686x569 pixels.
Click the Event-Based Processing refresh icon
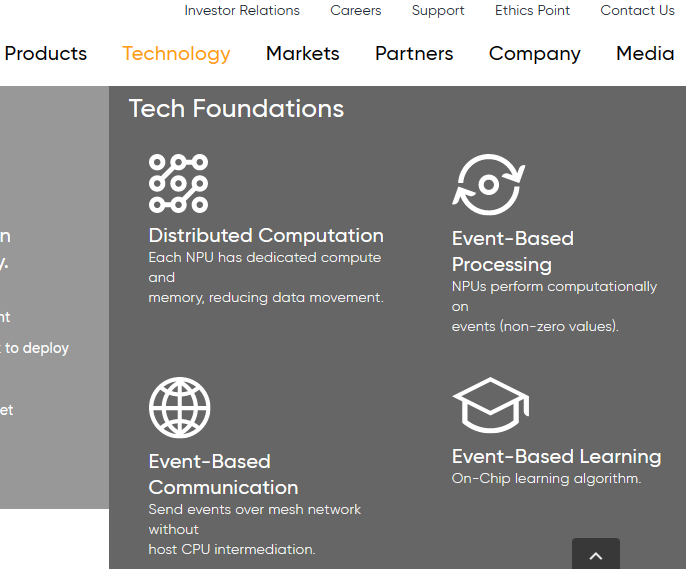pyautogui.click(x=489, y=185)
